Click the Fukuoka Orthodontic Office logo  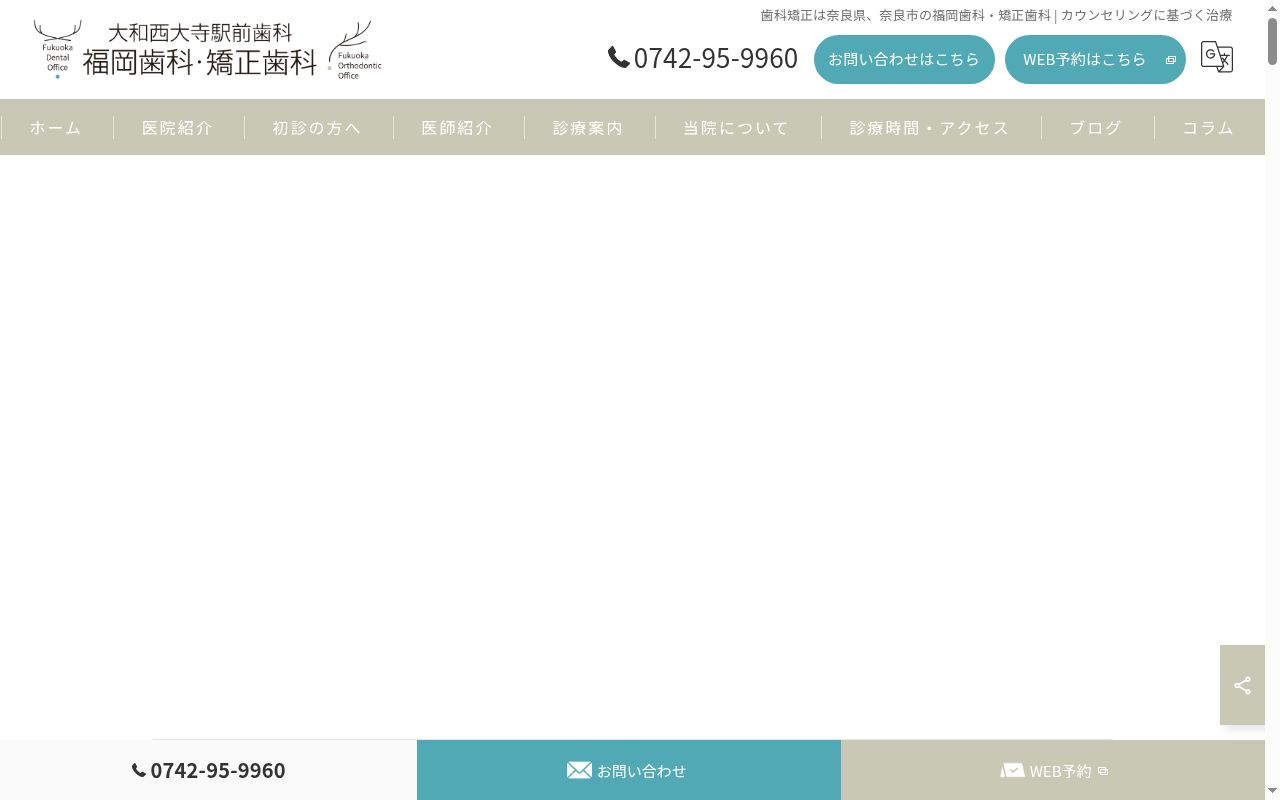click(355, 50)
